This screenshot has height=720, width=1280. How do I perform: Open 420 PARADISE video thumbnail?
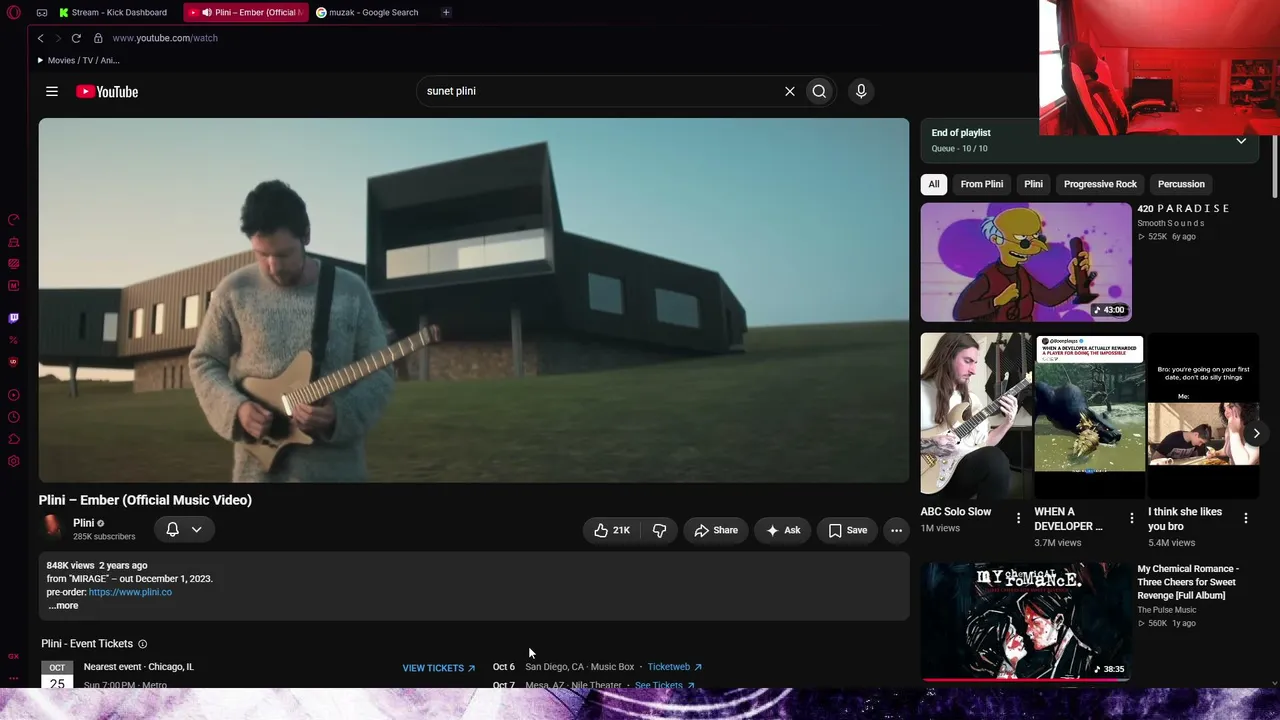click(x=1026, y=262)
